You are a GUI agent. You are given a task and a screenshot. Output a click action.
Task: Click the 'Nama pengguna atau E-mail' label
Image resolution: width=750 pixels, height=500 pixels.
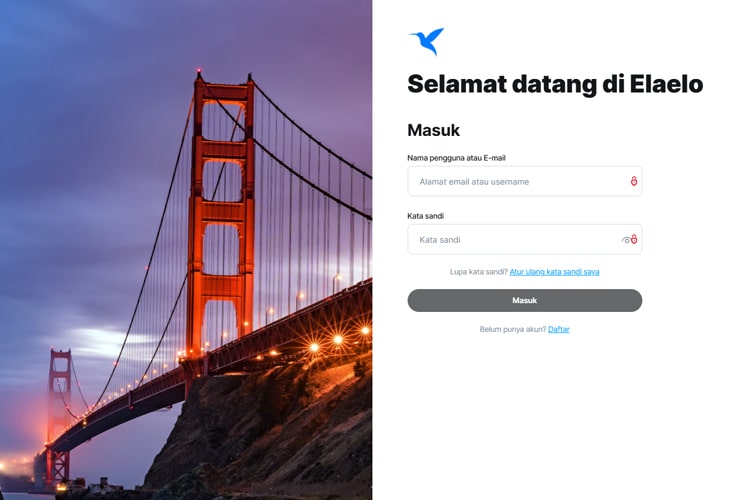point(456,158)
